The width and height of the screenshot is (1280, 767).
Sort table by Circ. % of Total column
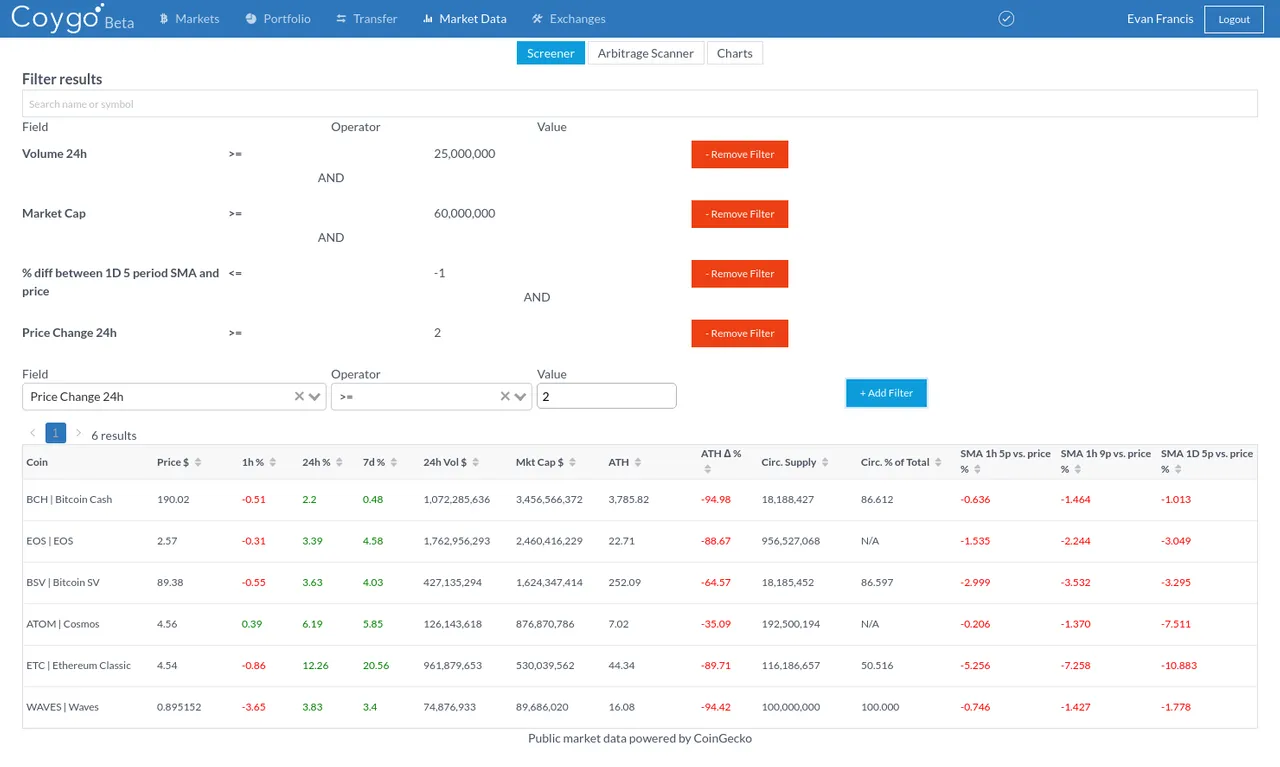point(938,462)
